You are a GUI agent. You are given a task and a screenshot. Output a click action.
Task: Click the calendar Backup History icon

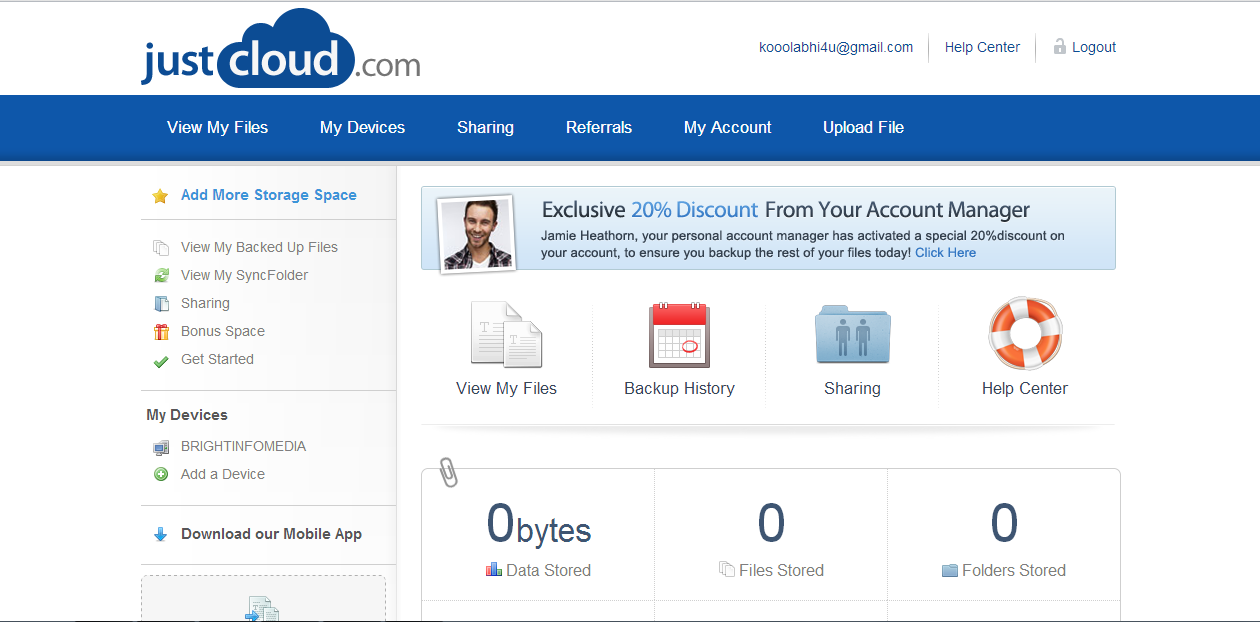click(x=679, y=335)
